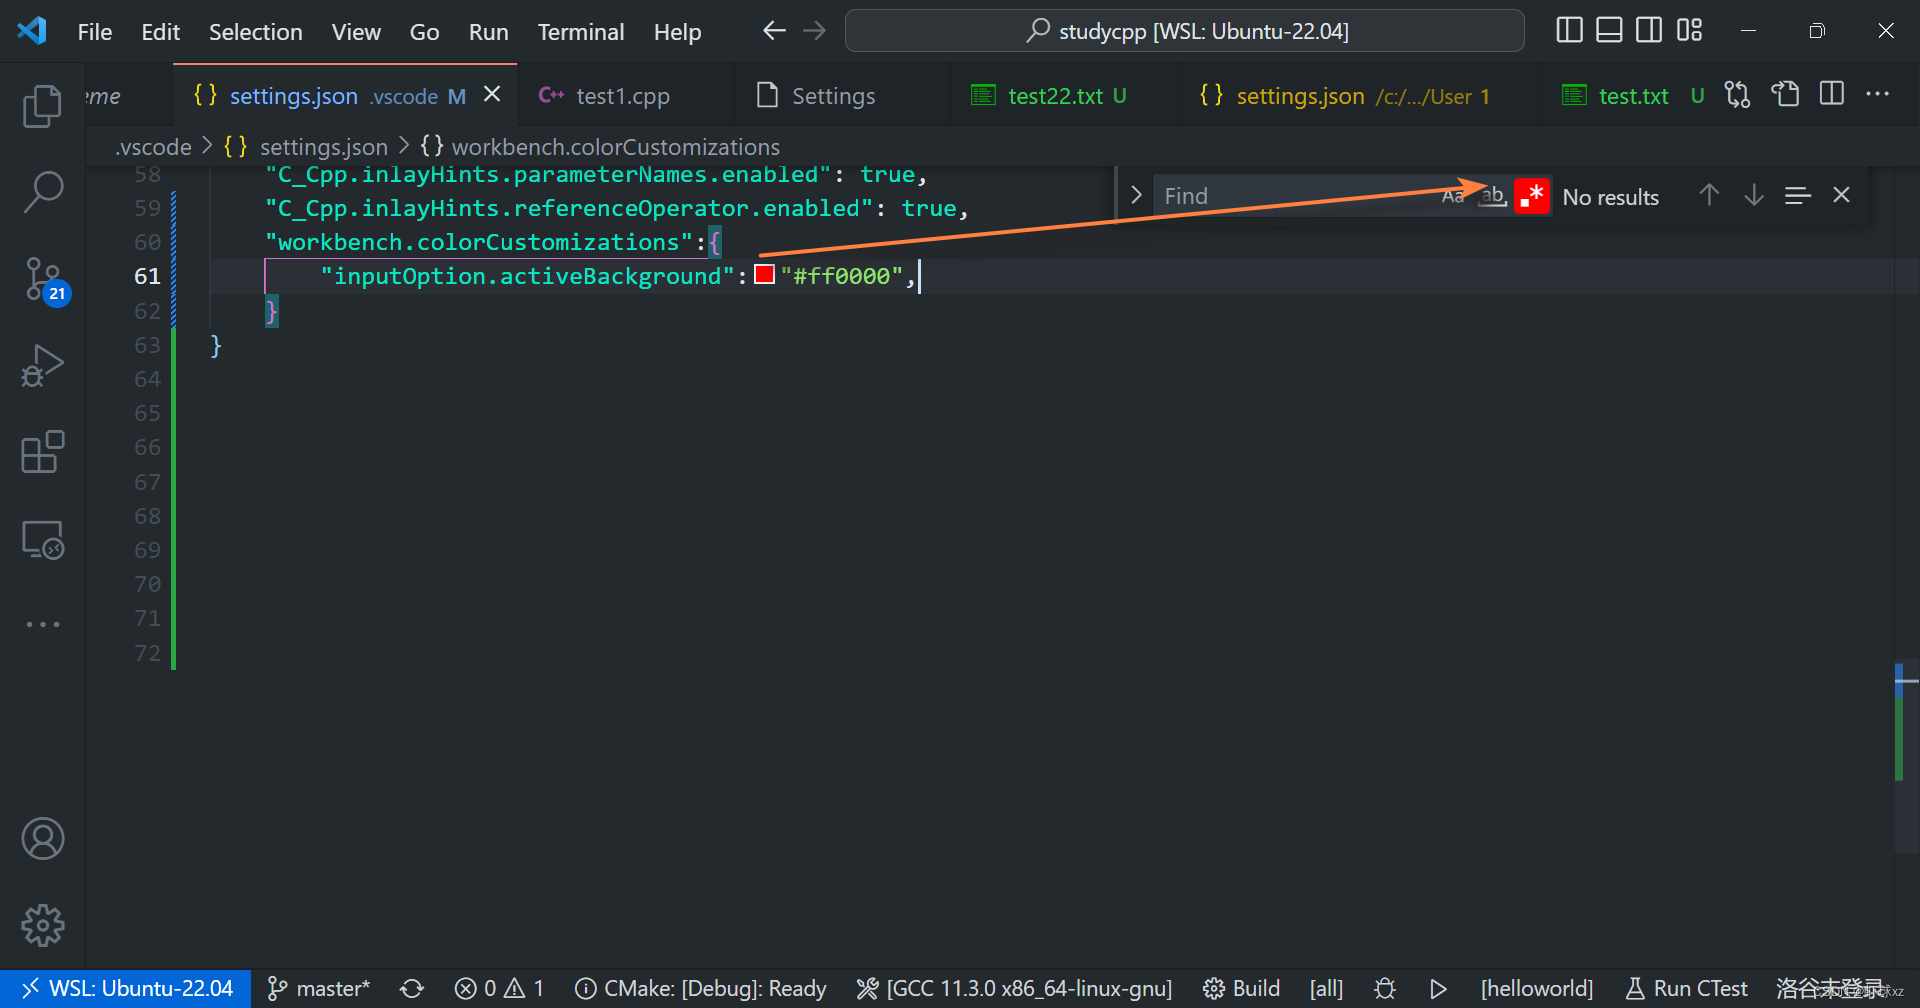Select GCC 11.3.0 kit in status bar
Screen dimensions: 1920x1008
1014,988
